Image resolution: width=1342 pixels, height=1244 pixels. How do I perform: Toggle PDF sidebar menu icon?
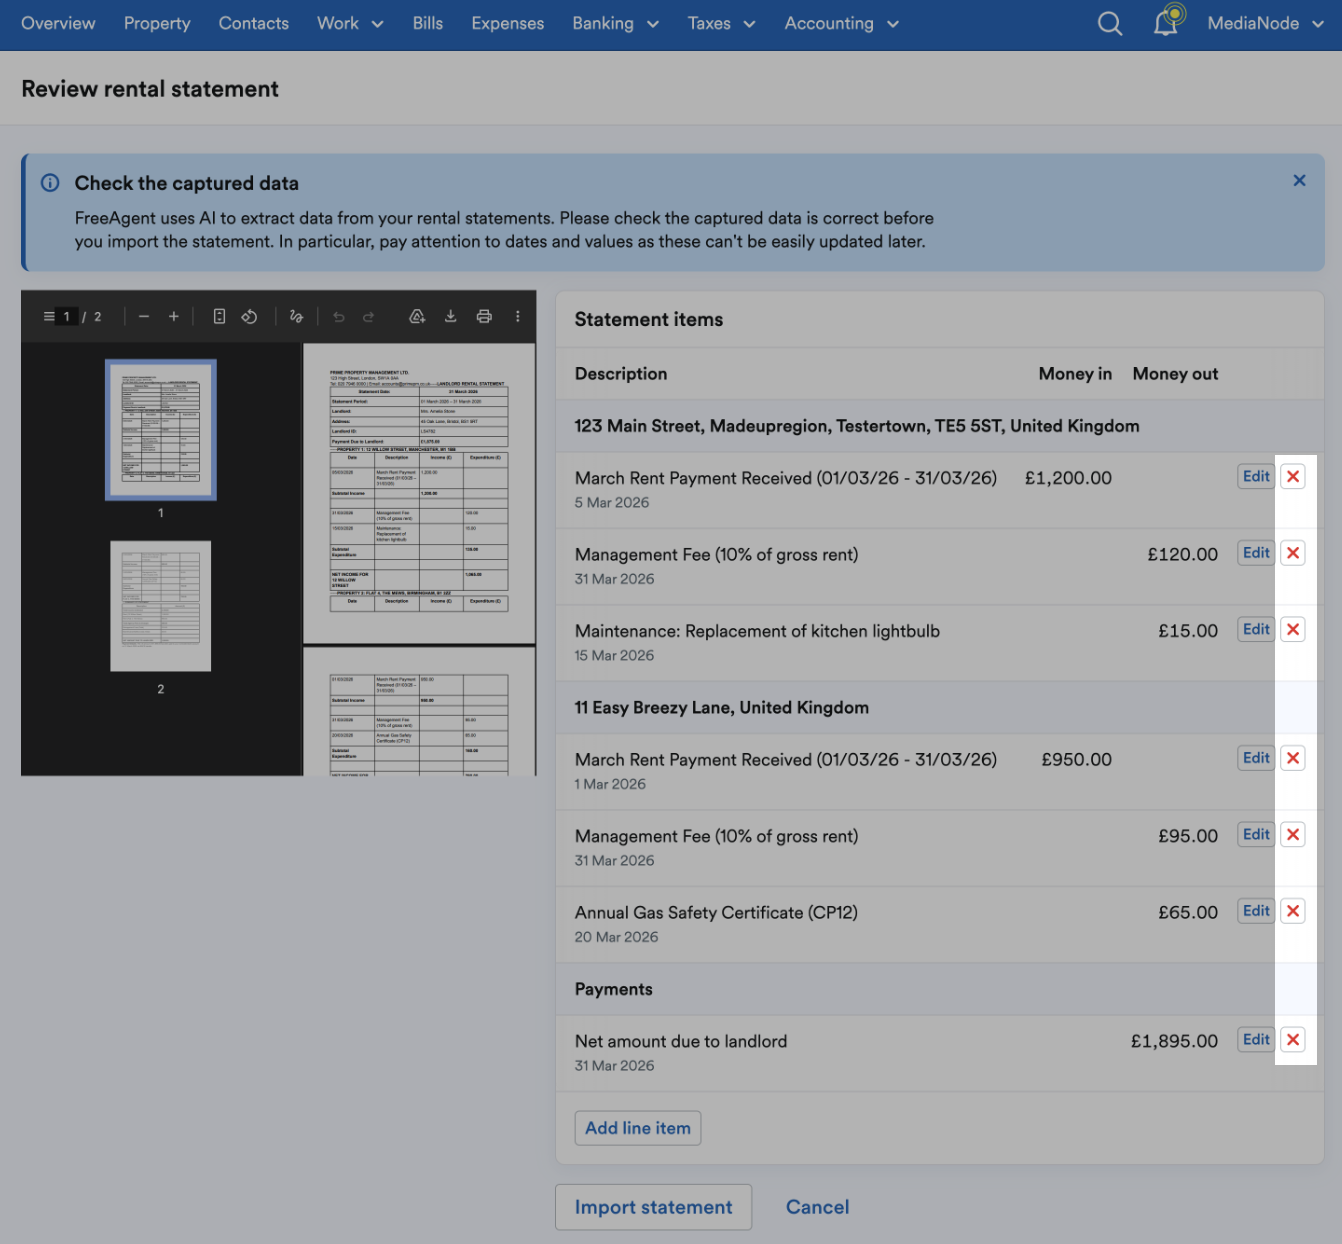pos(49,317)
